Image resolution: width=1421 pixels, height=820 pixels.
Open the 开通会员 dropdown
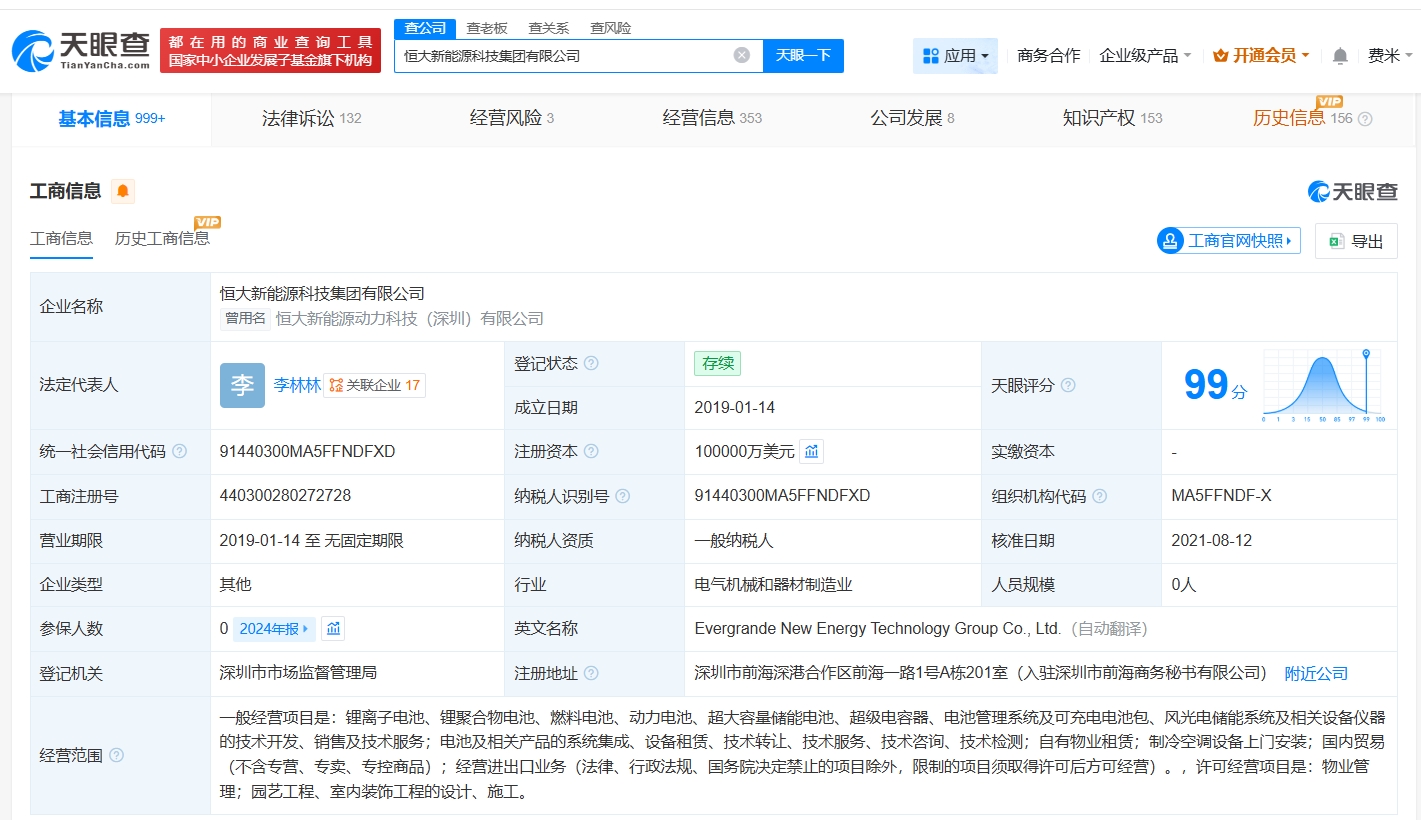pos(1261,56)
